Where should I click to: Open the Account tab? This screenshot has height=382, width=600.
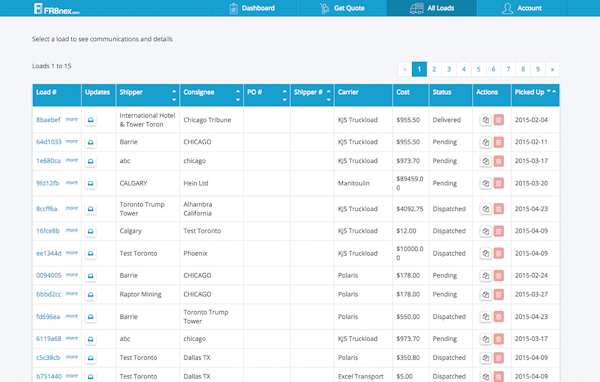(x=522, y=8)
